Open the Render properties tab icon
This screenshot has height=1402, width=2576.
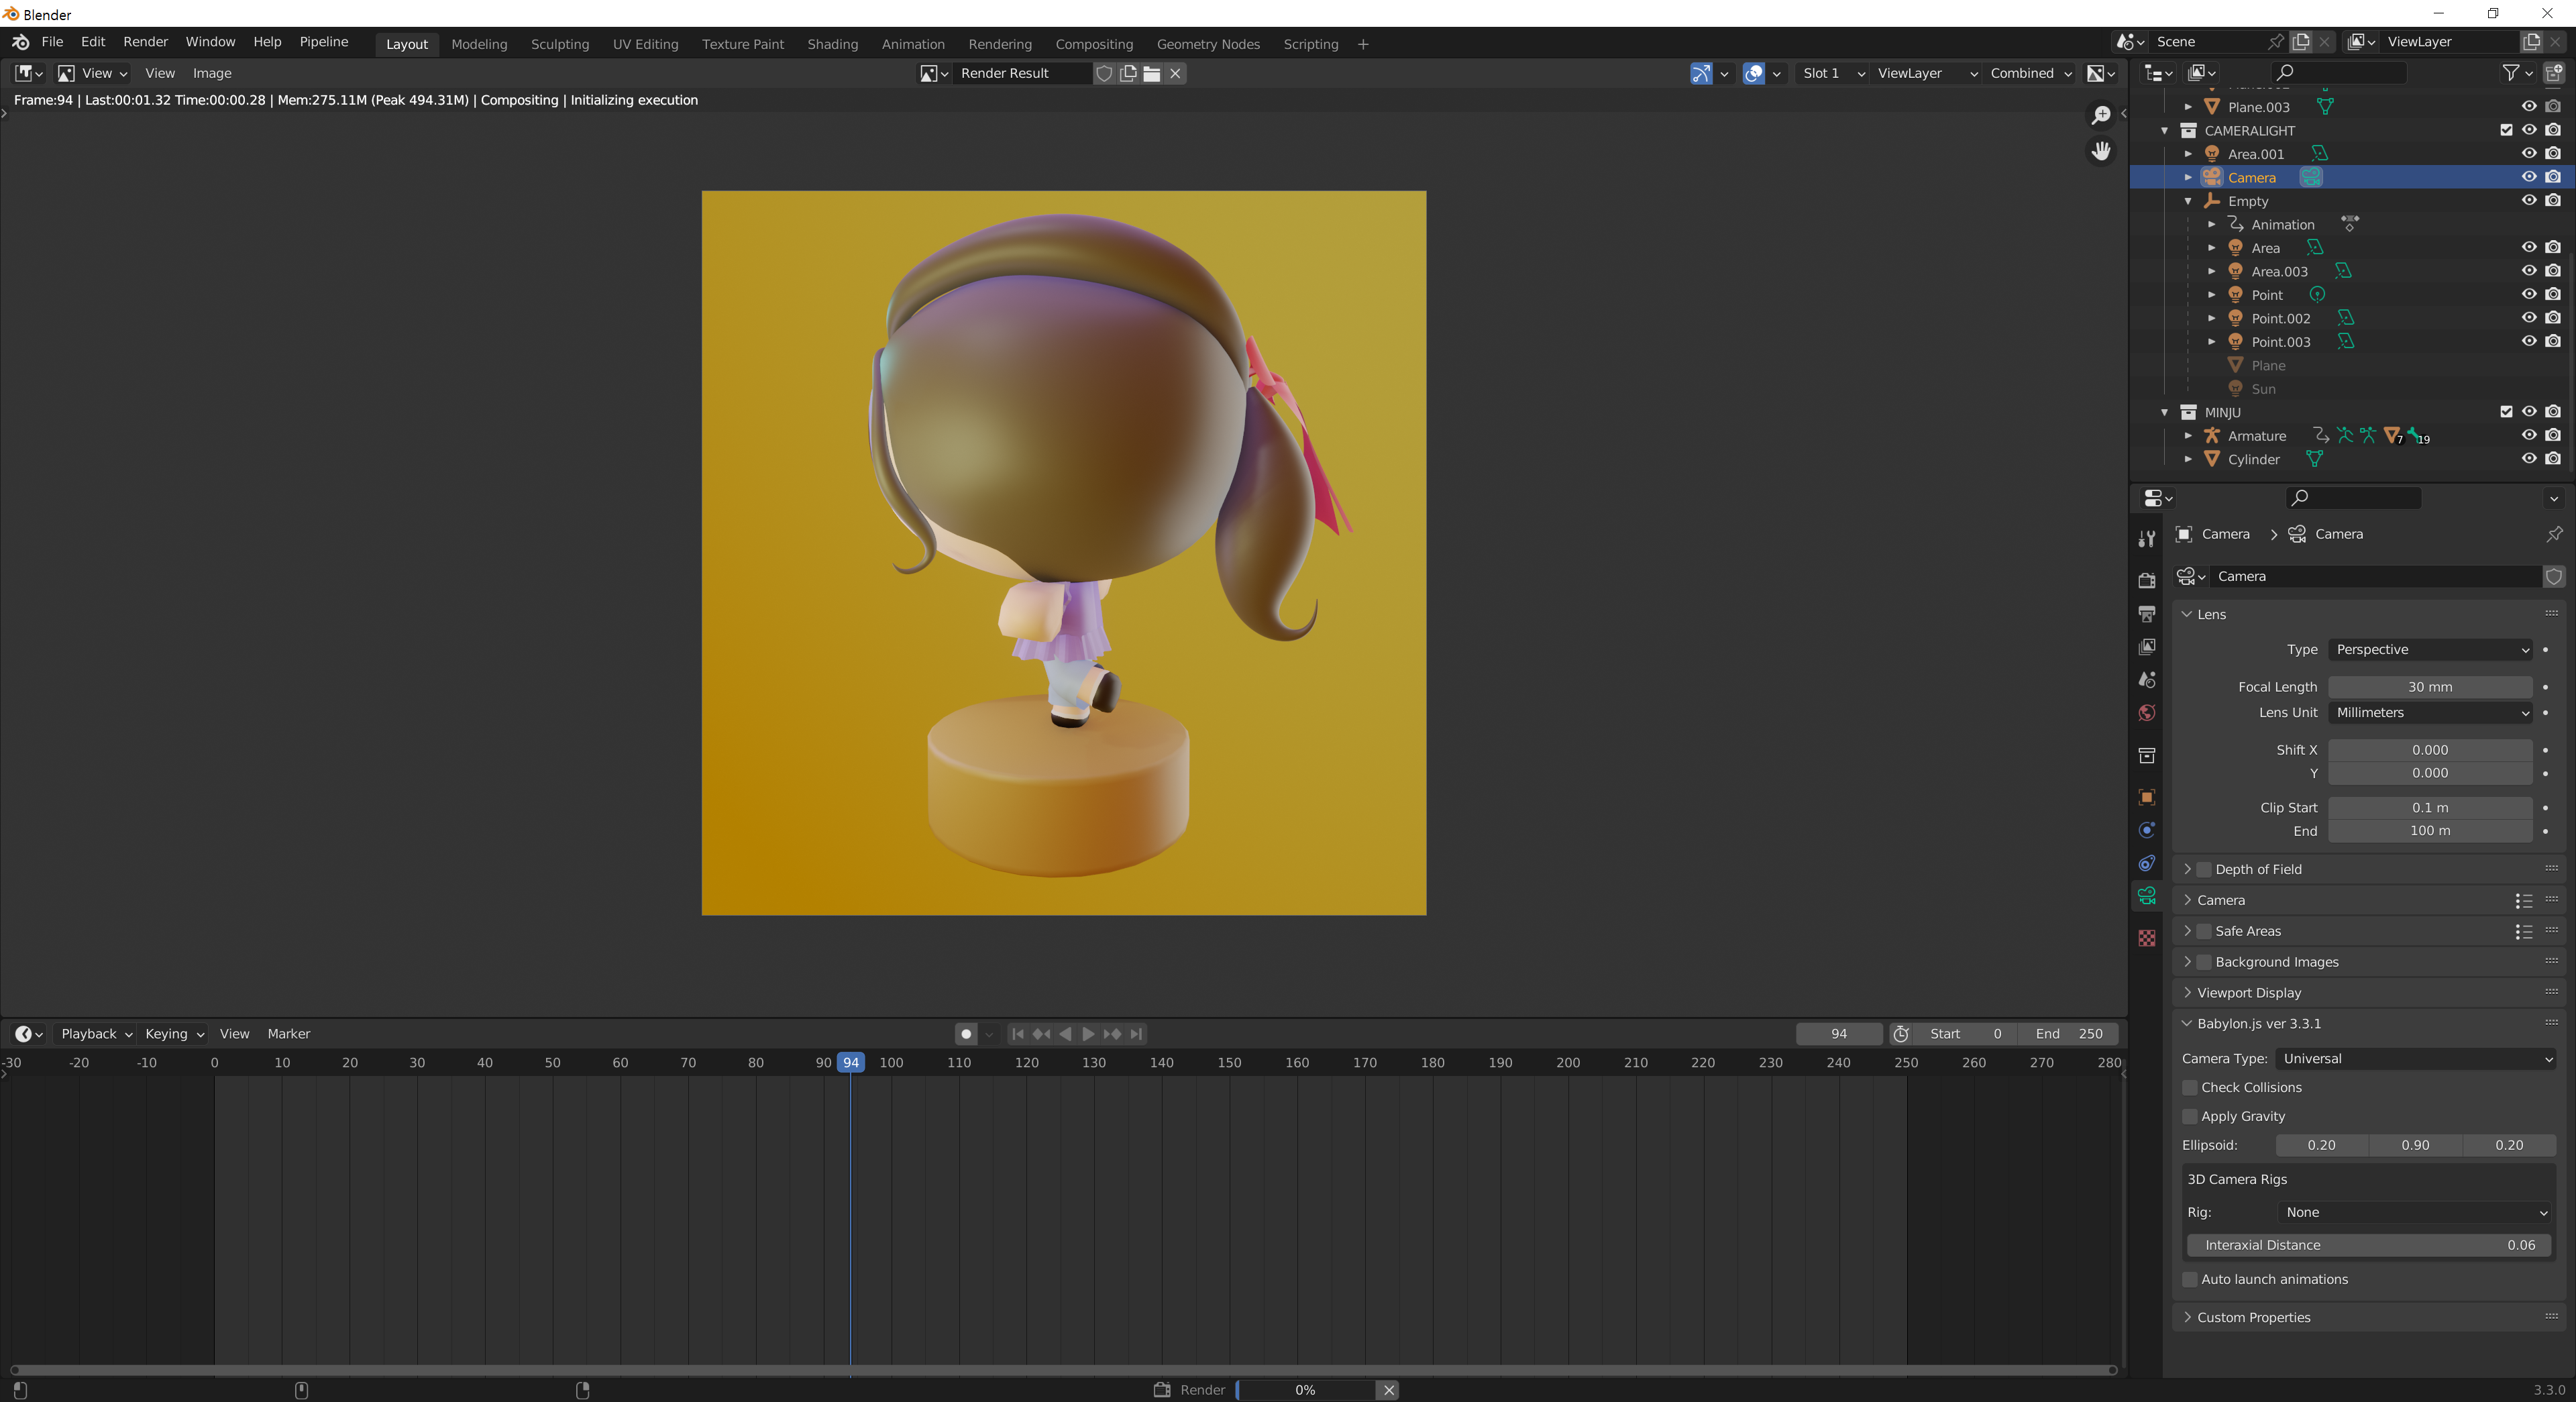2146,581
